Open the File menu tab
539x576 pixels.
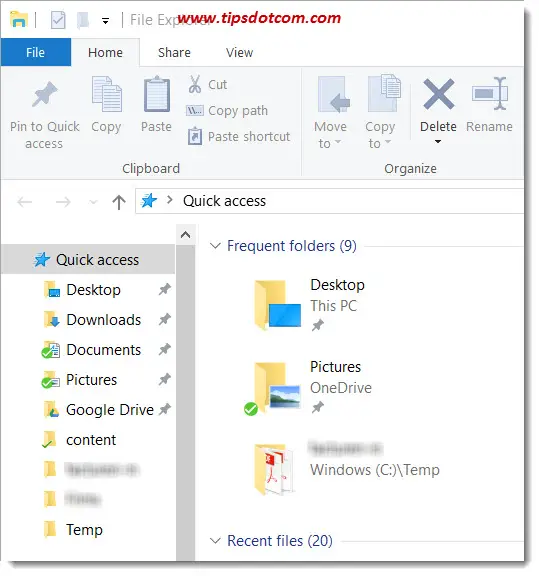coord(36,53)
